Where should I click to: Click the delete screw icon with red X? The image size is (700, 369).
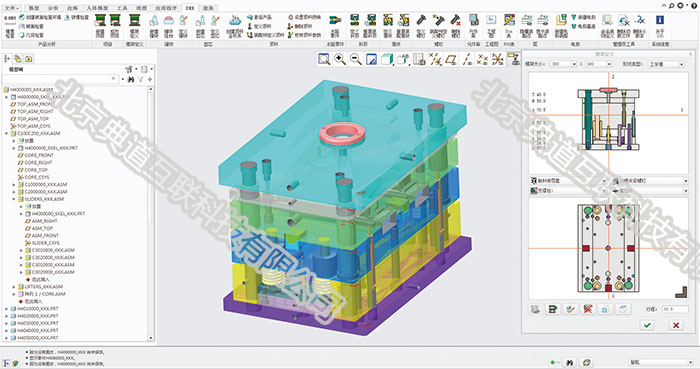455,26
